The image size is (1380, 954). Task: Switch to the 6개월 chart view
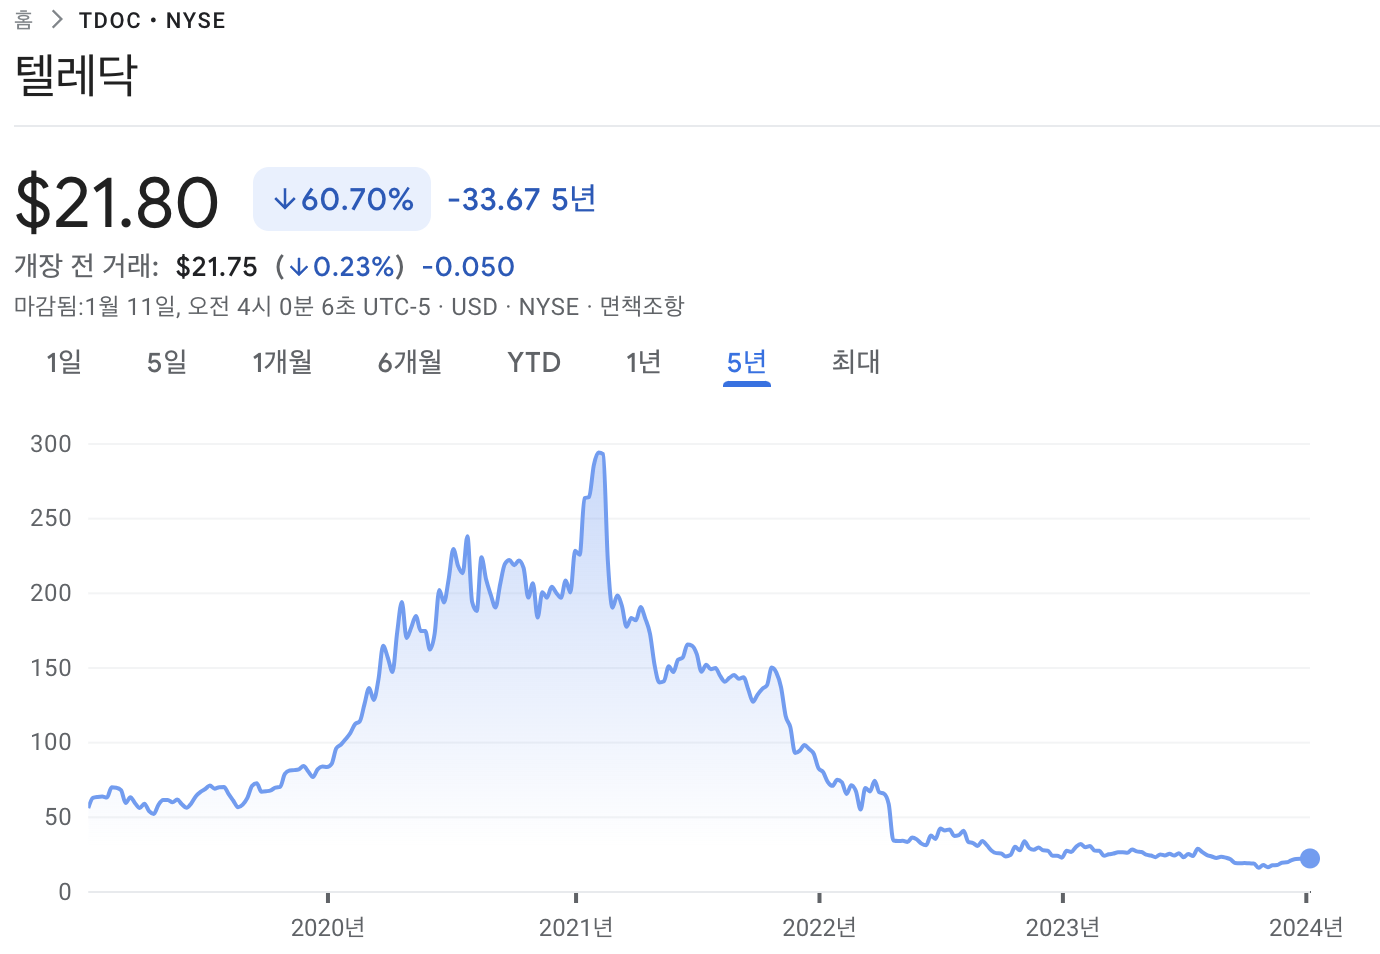[x=410, y=362]
